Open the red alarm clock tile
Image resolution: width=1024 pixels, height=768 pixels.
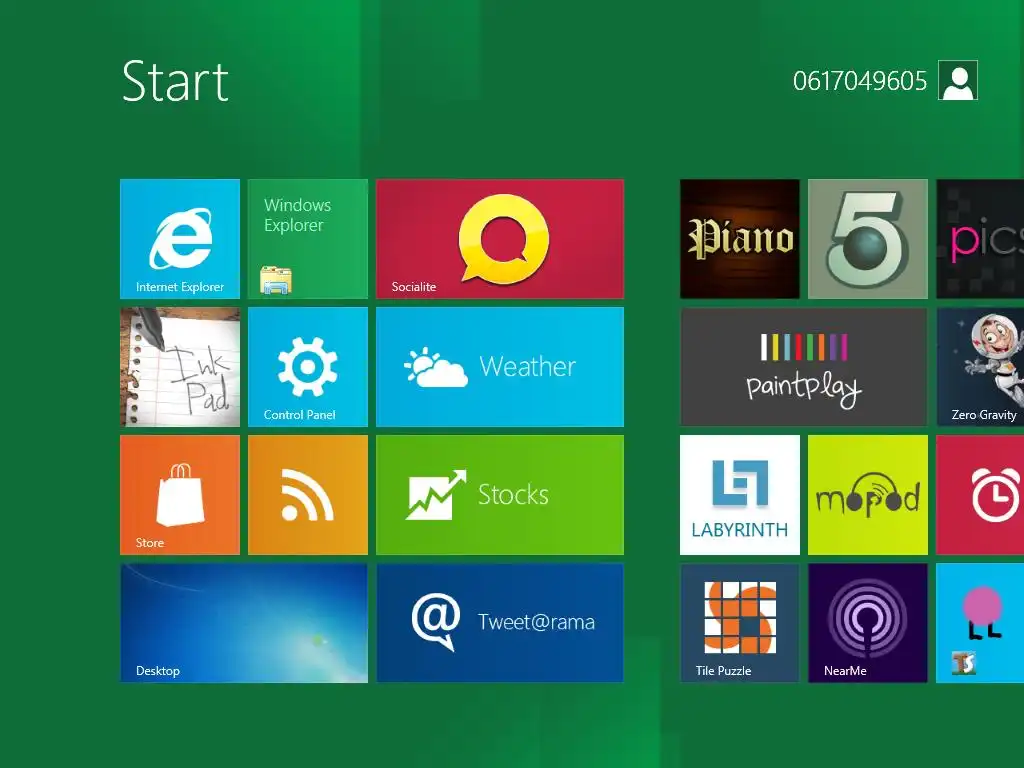980,495
